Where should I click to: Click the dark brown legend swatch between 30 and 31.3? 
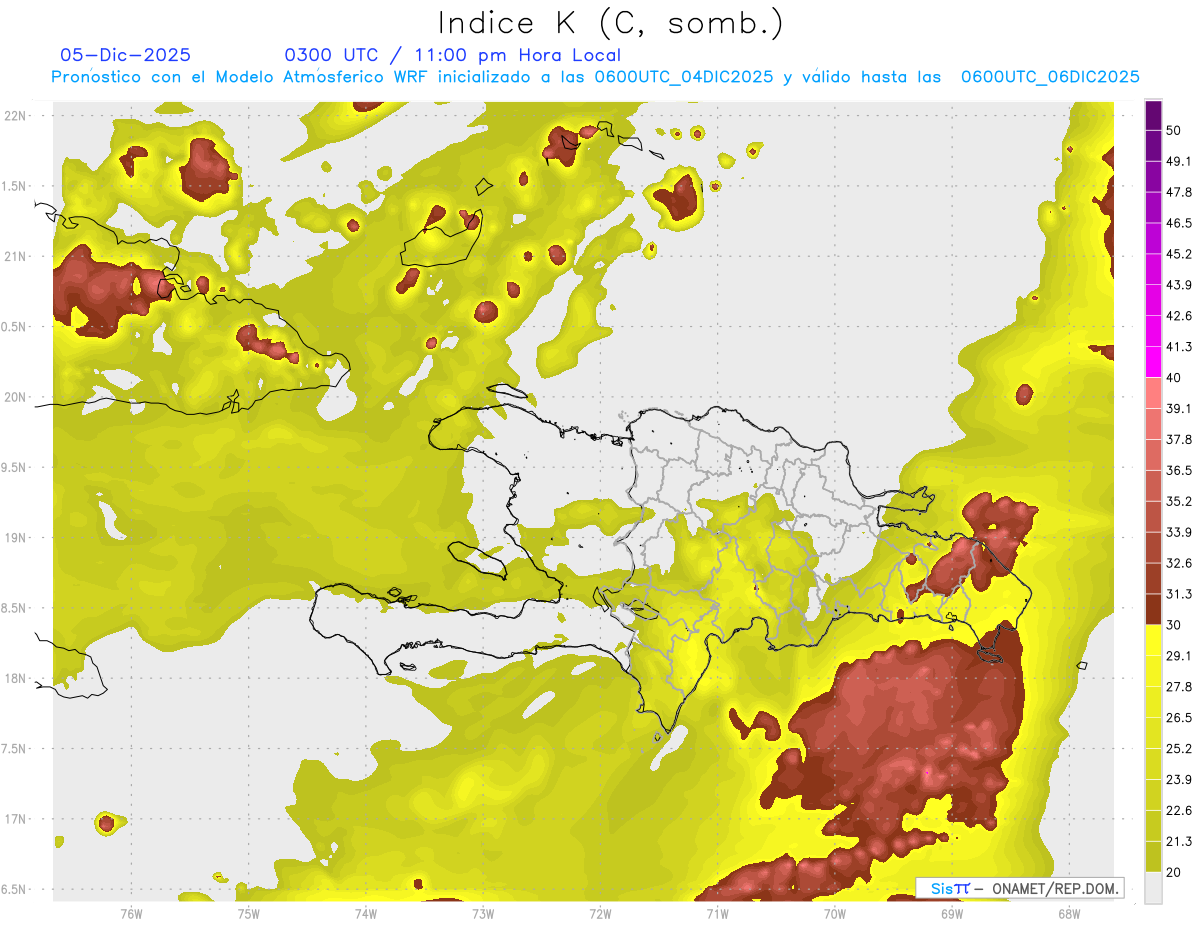tap(1153, 609)
